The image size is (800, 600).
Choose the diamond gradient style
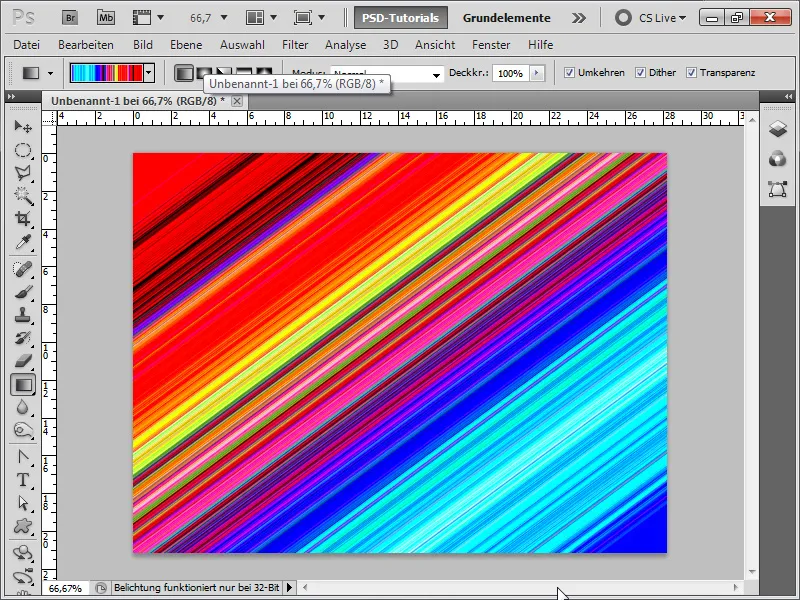(264, 71)
